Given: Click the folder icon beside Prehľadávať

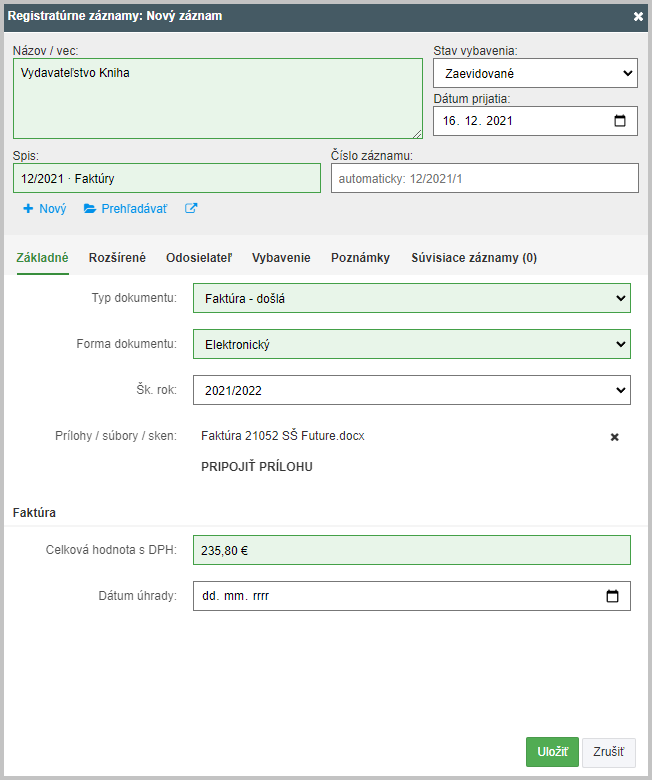Looking at the screenshot, I should (90, 208).
